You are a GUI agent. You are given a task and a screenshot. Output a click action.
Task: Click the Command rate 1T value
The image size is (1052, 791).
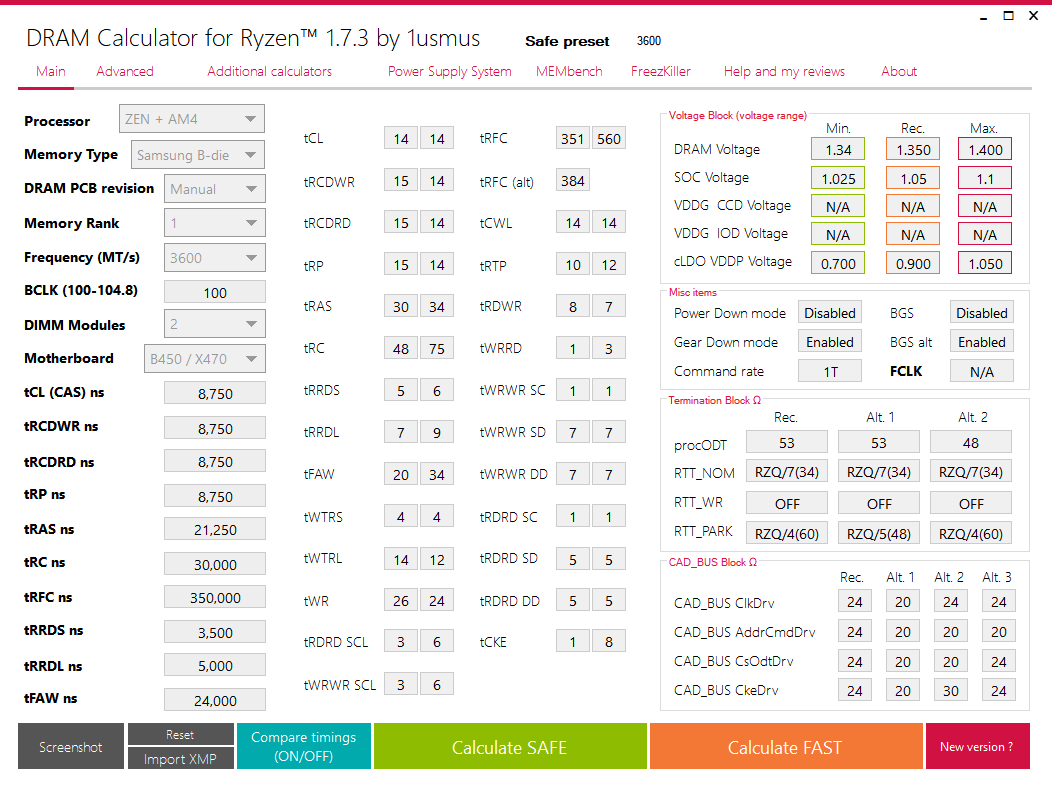tap(830, 371)
